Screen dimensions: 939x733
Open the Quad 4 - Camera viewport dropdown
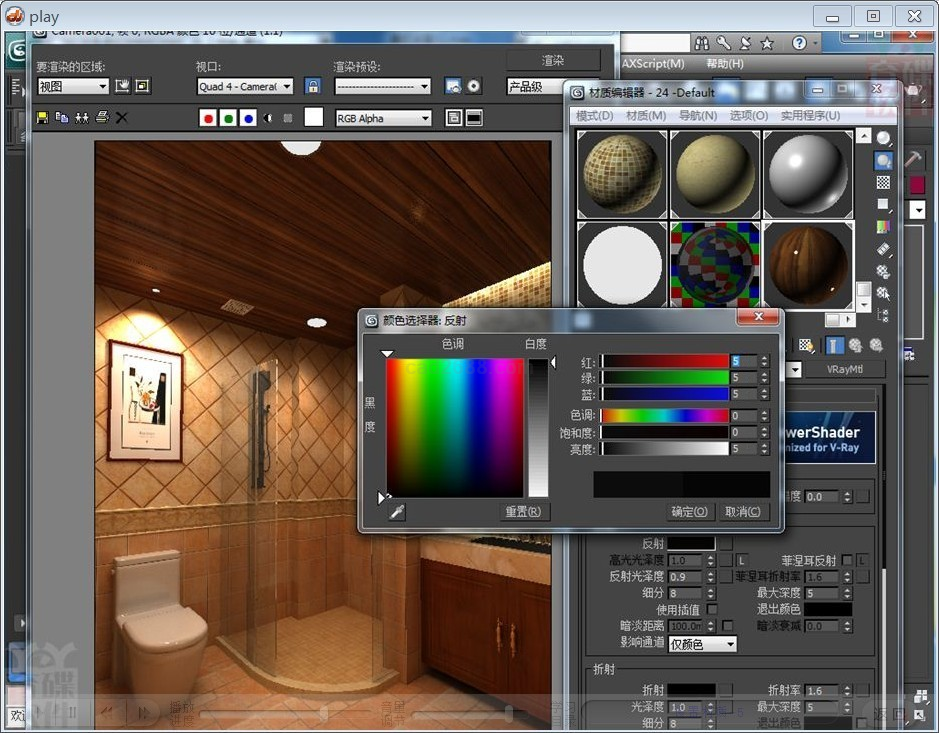click(245, 87)
